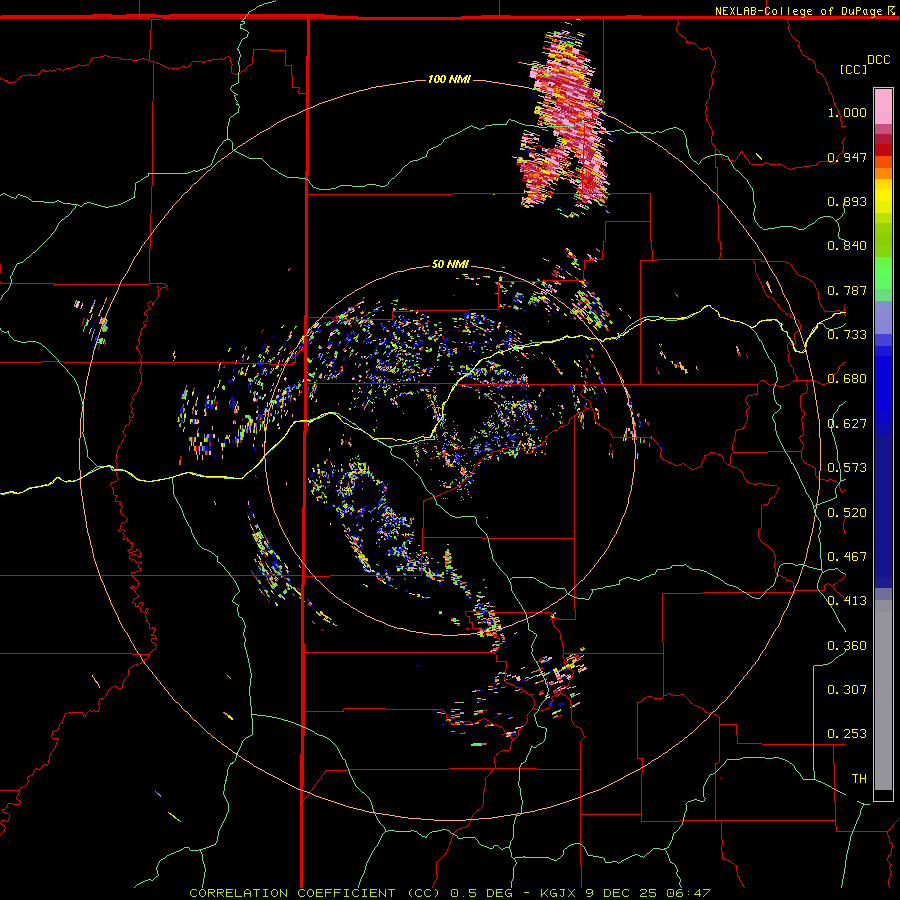Click the 0.733 legend value
This screenshot has width=900, height=900.
[x=847, y=334]
